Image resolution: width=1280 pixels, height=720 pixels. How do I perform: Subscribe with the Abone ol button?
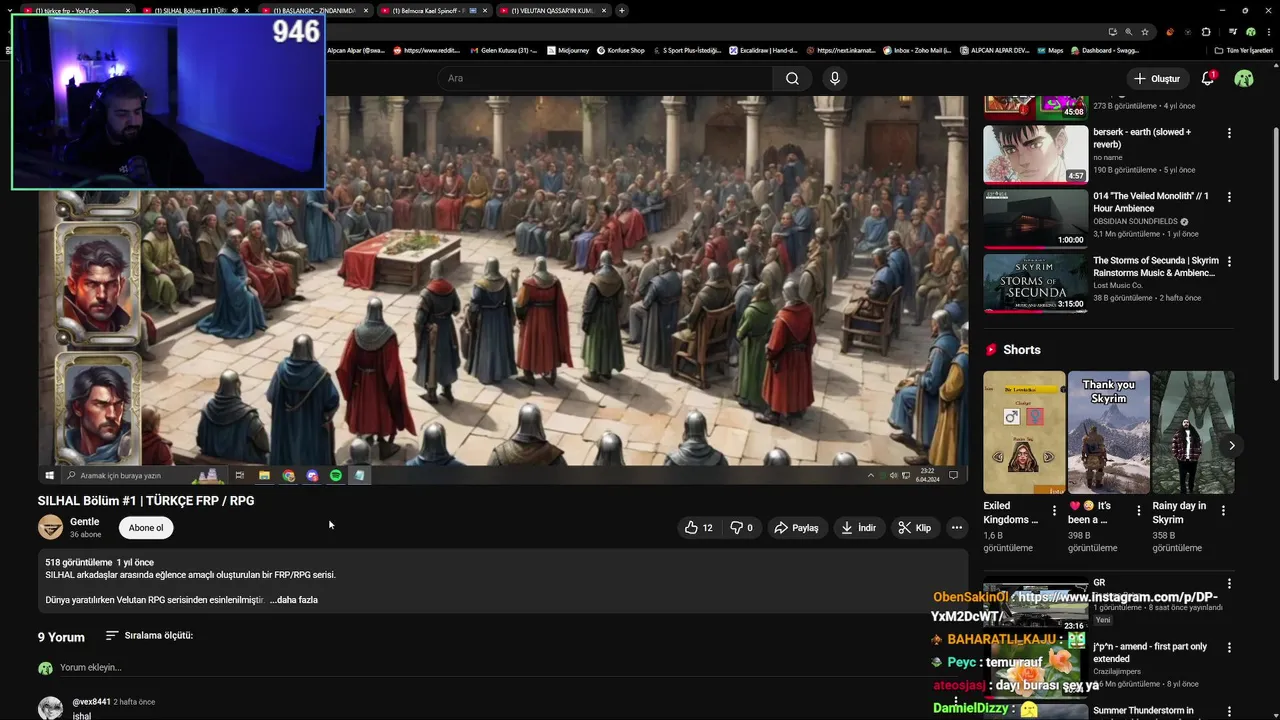[x=146, y=528]
